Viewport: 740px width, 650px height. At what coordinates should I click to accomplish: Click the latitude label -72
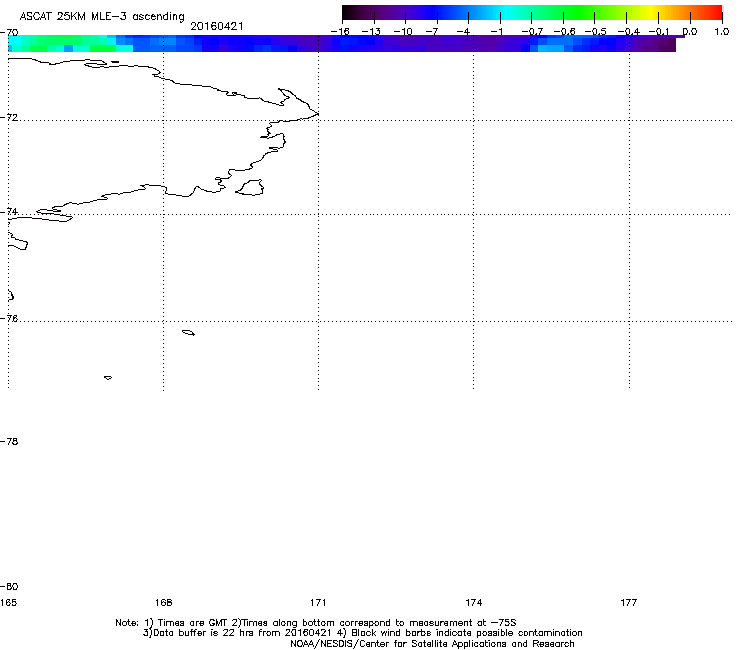[9, 117]
